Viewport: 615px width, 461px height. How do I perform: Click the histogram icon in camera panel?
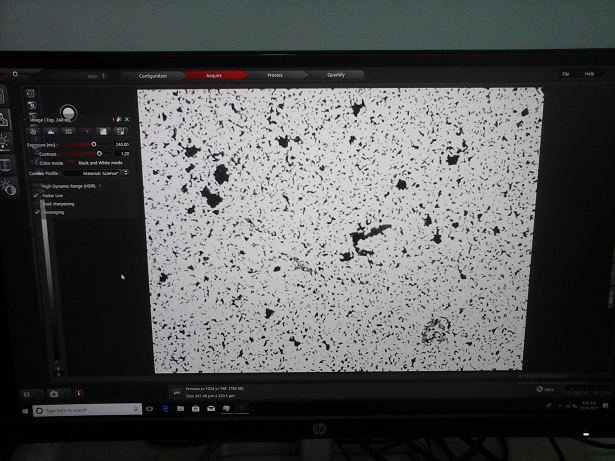[x=50, y=131]
